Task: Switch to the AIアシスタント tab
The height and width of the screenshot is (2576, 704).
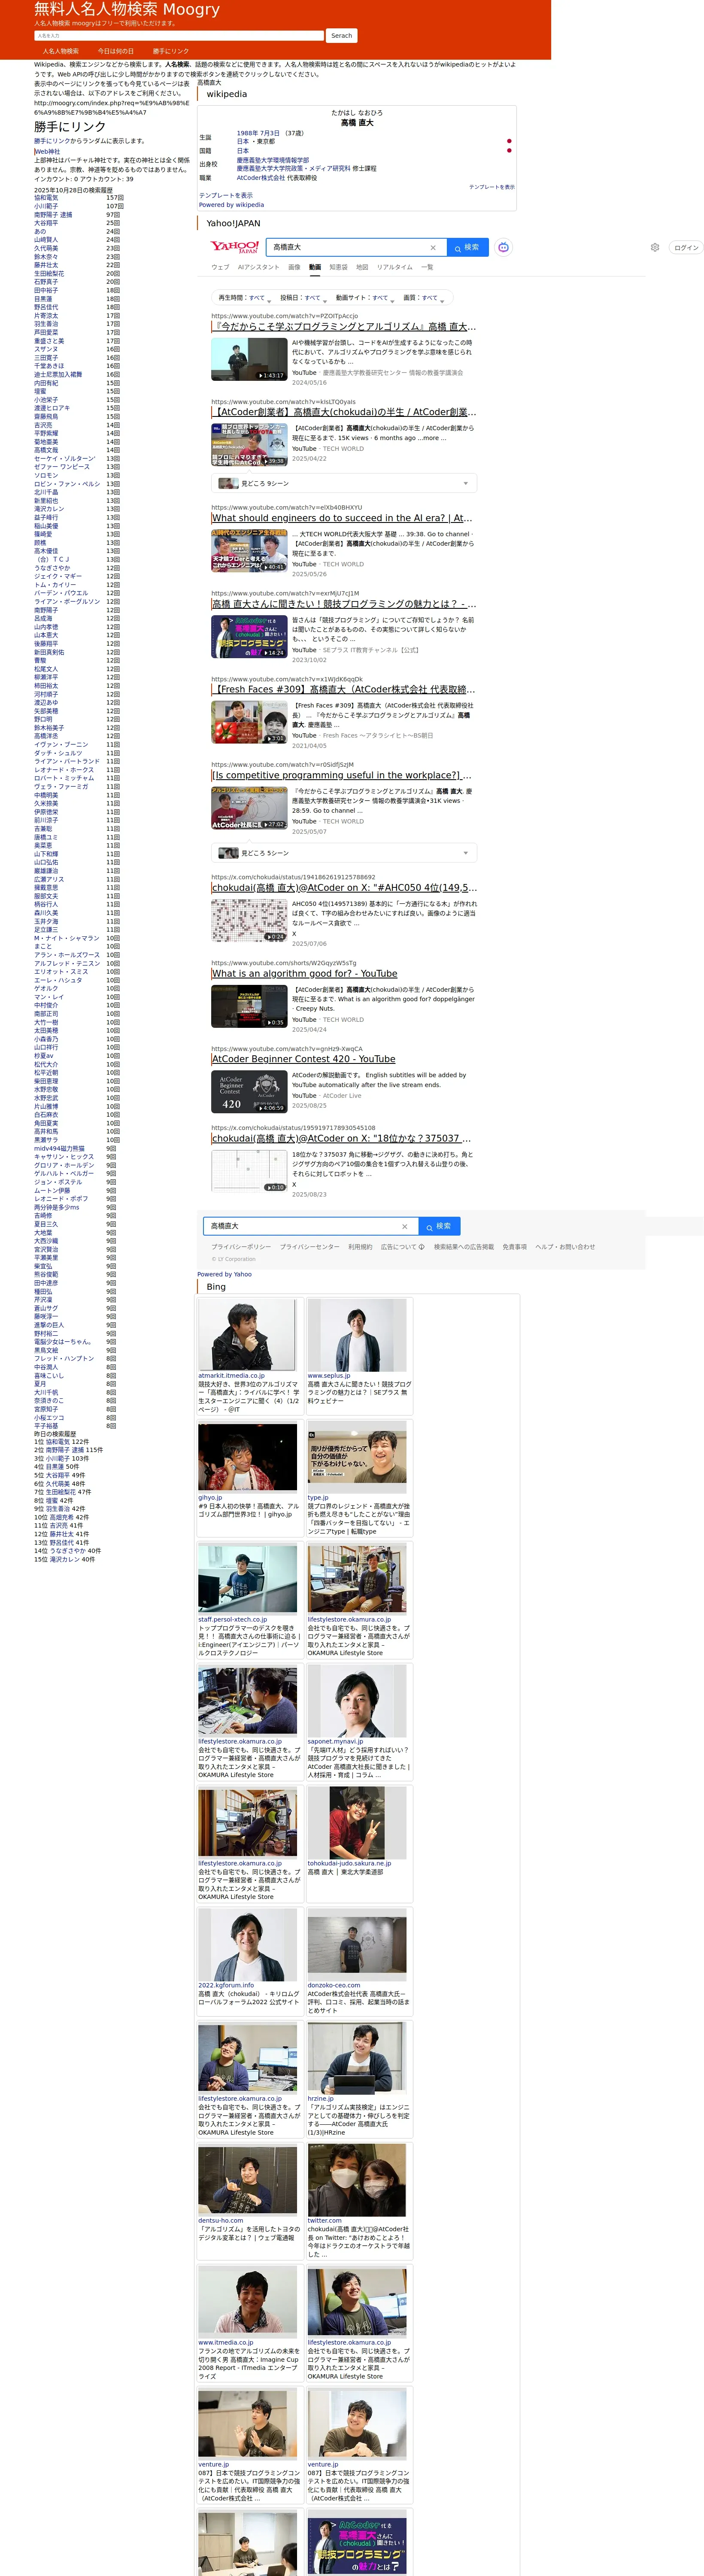Action: click(x=259, y=268)
